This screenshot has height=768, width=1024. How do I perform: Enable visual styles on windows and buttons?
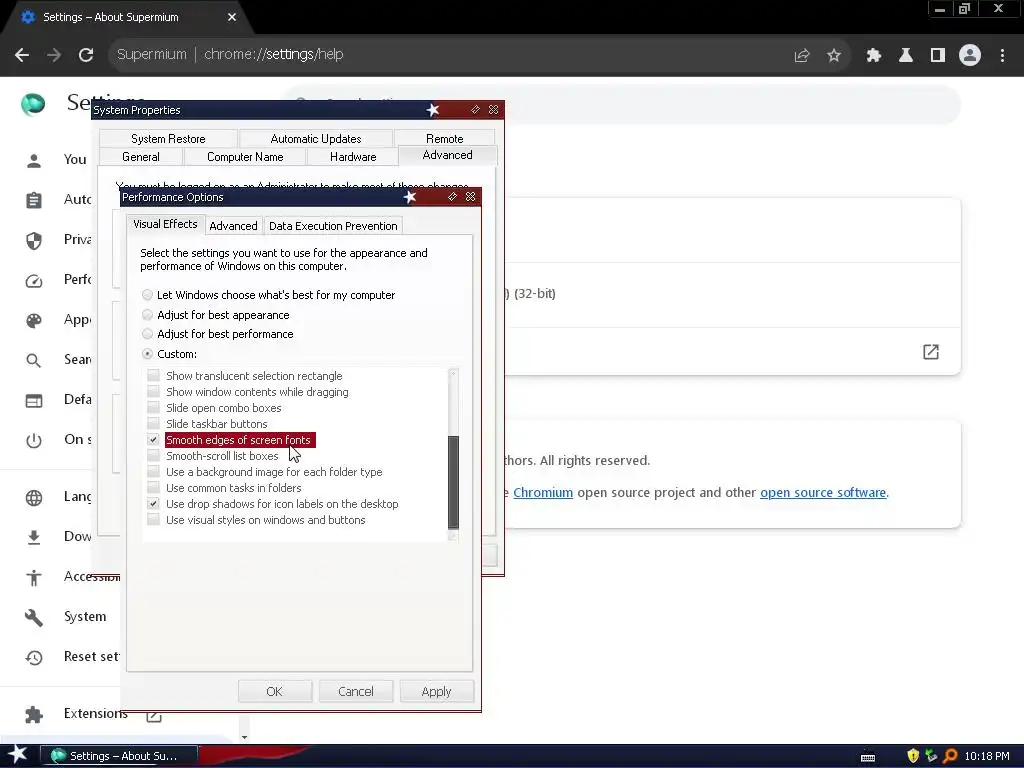pos(153,520)
